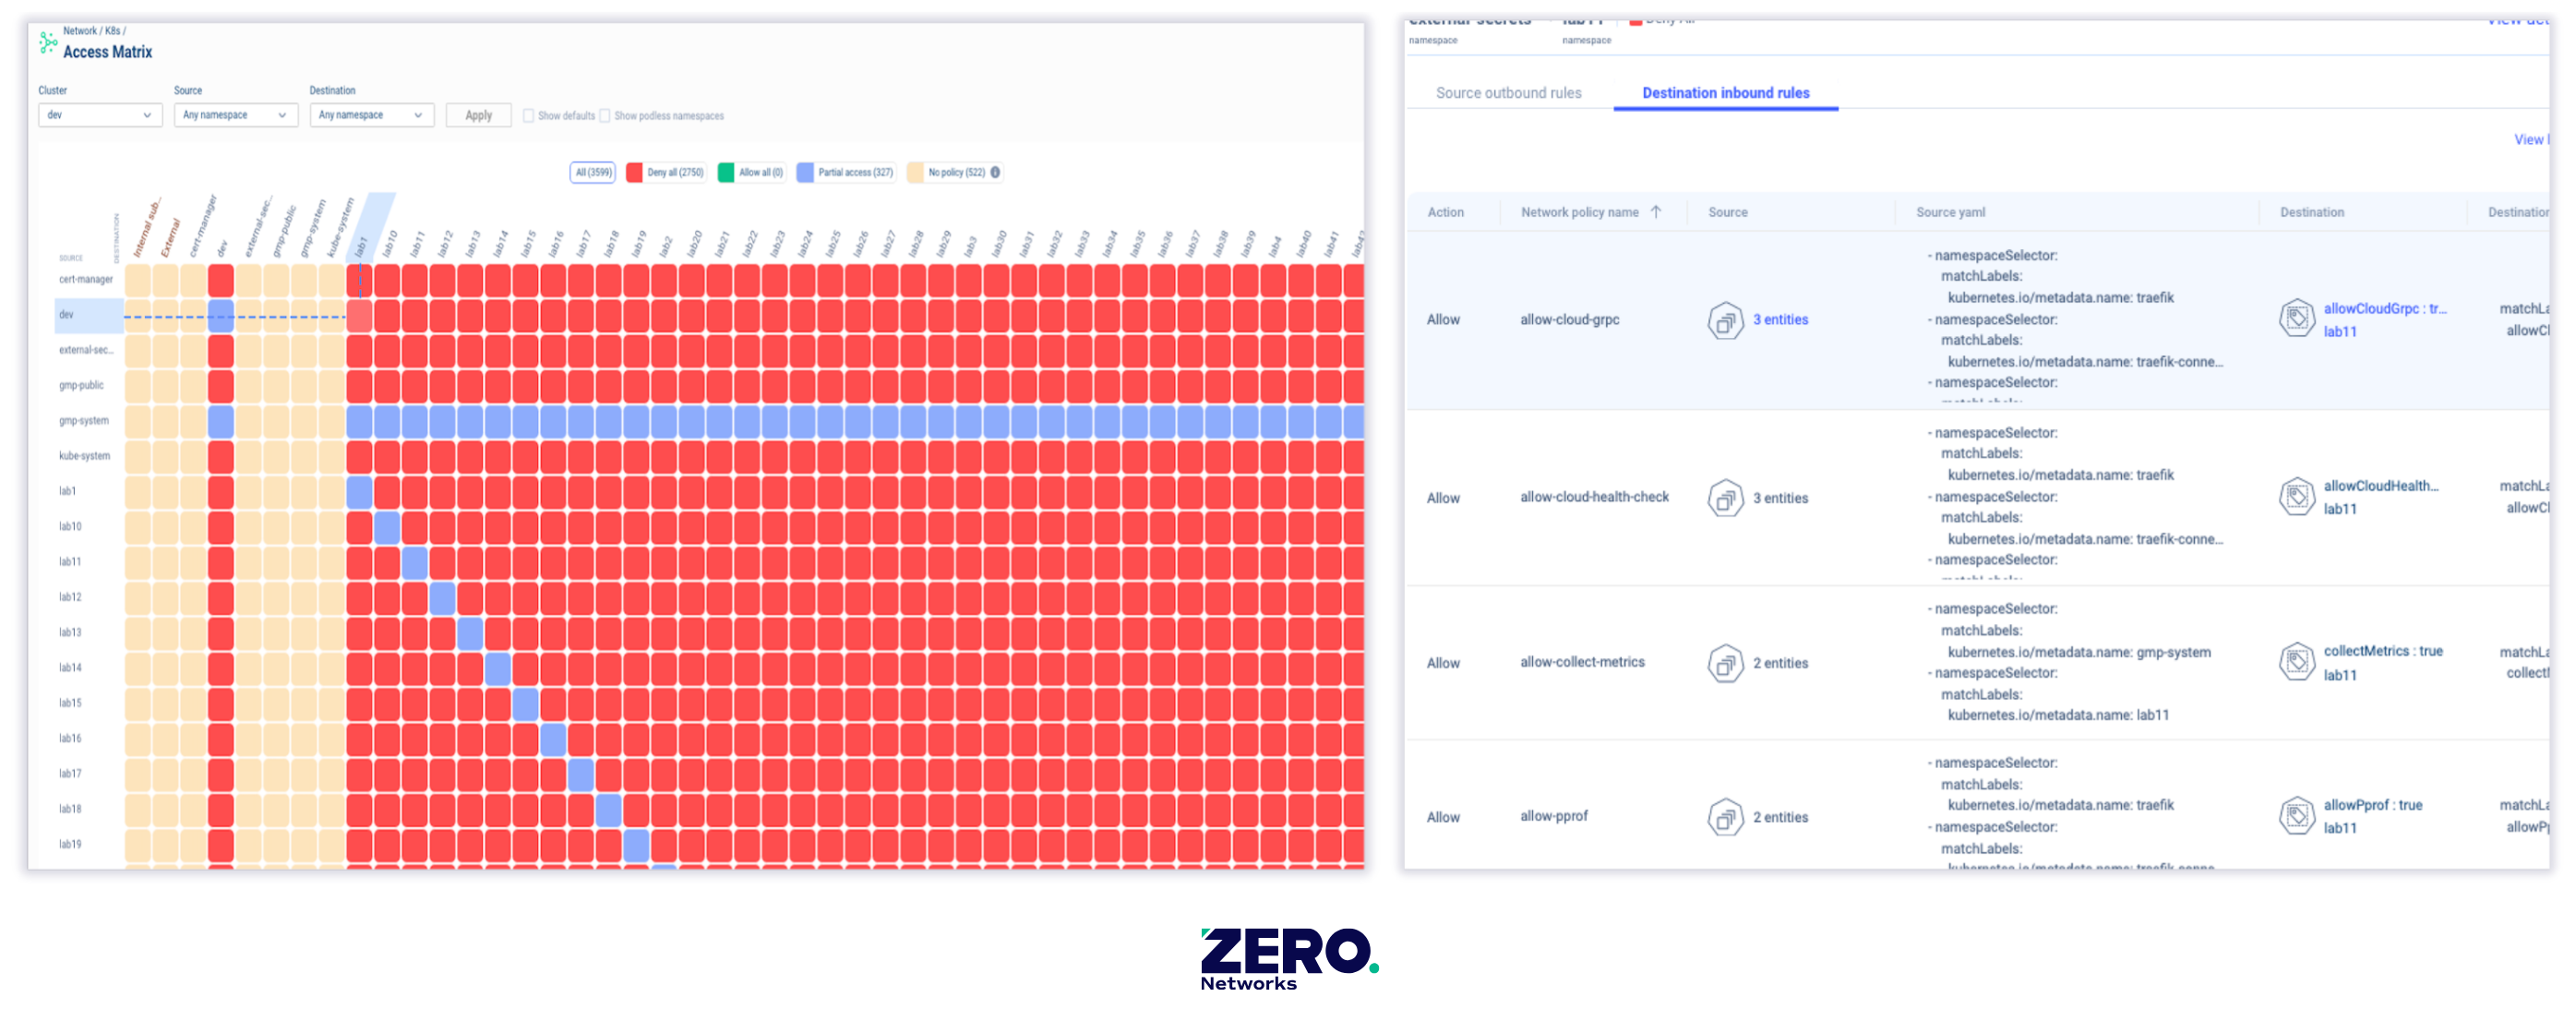Click the allowPprof destination label icon
This screenshot has height=1009, width=2576.
[x=2297, y=816]
